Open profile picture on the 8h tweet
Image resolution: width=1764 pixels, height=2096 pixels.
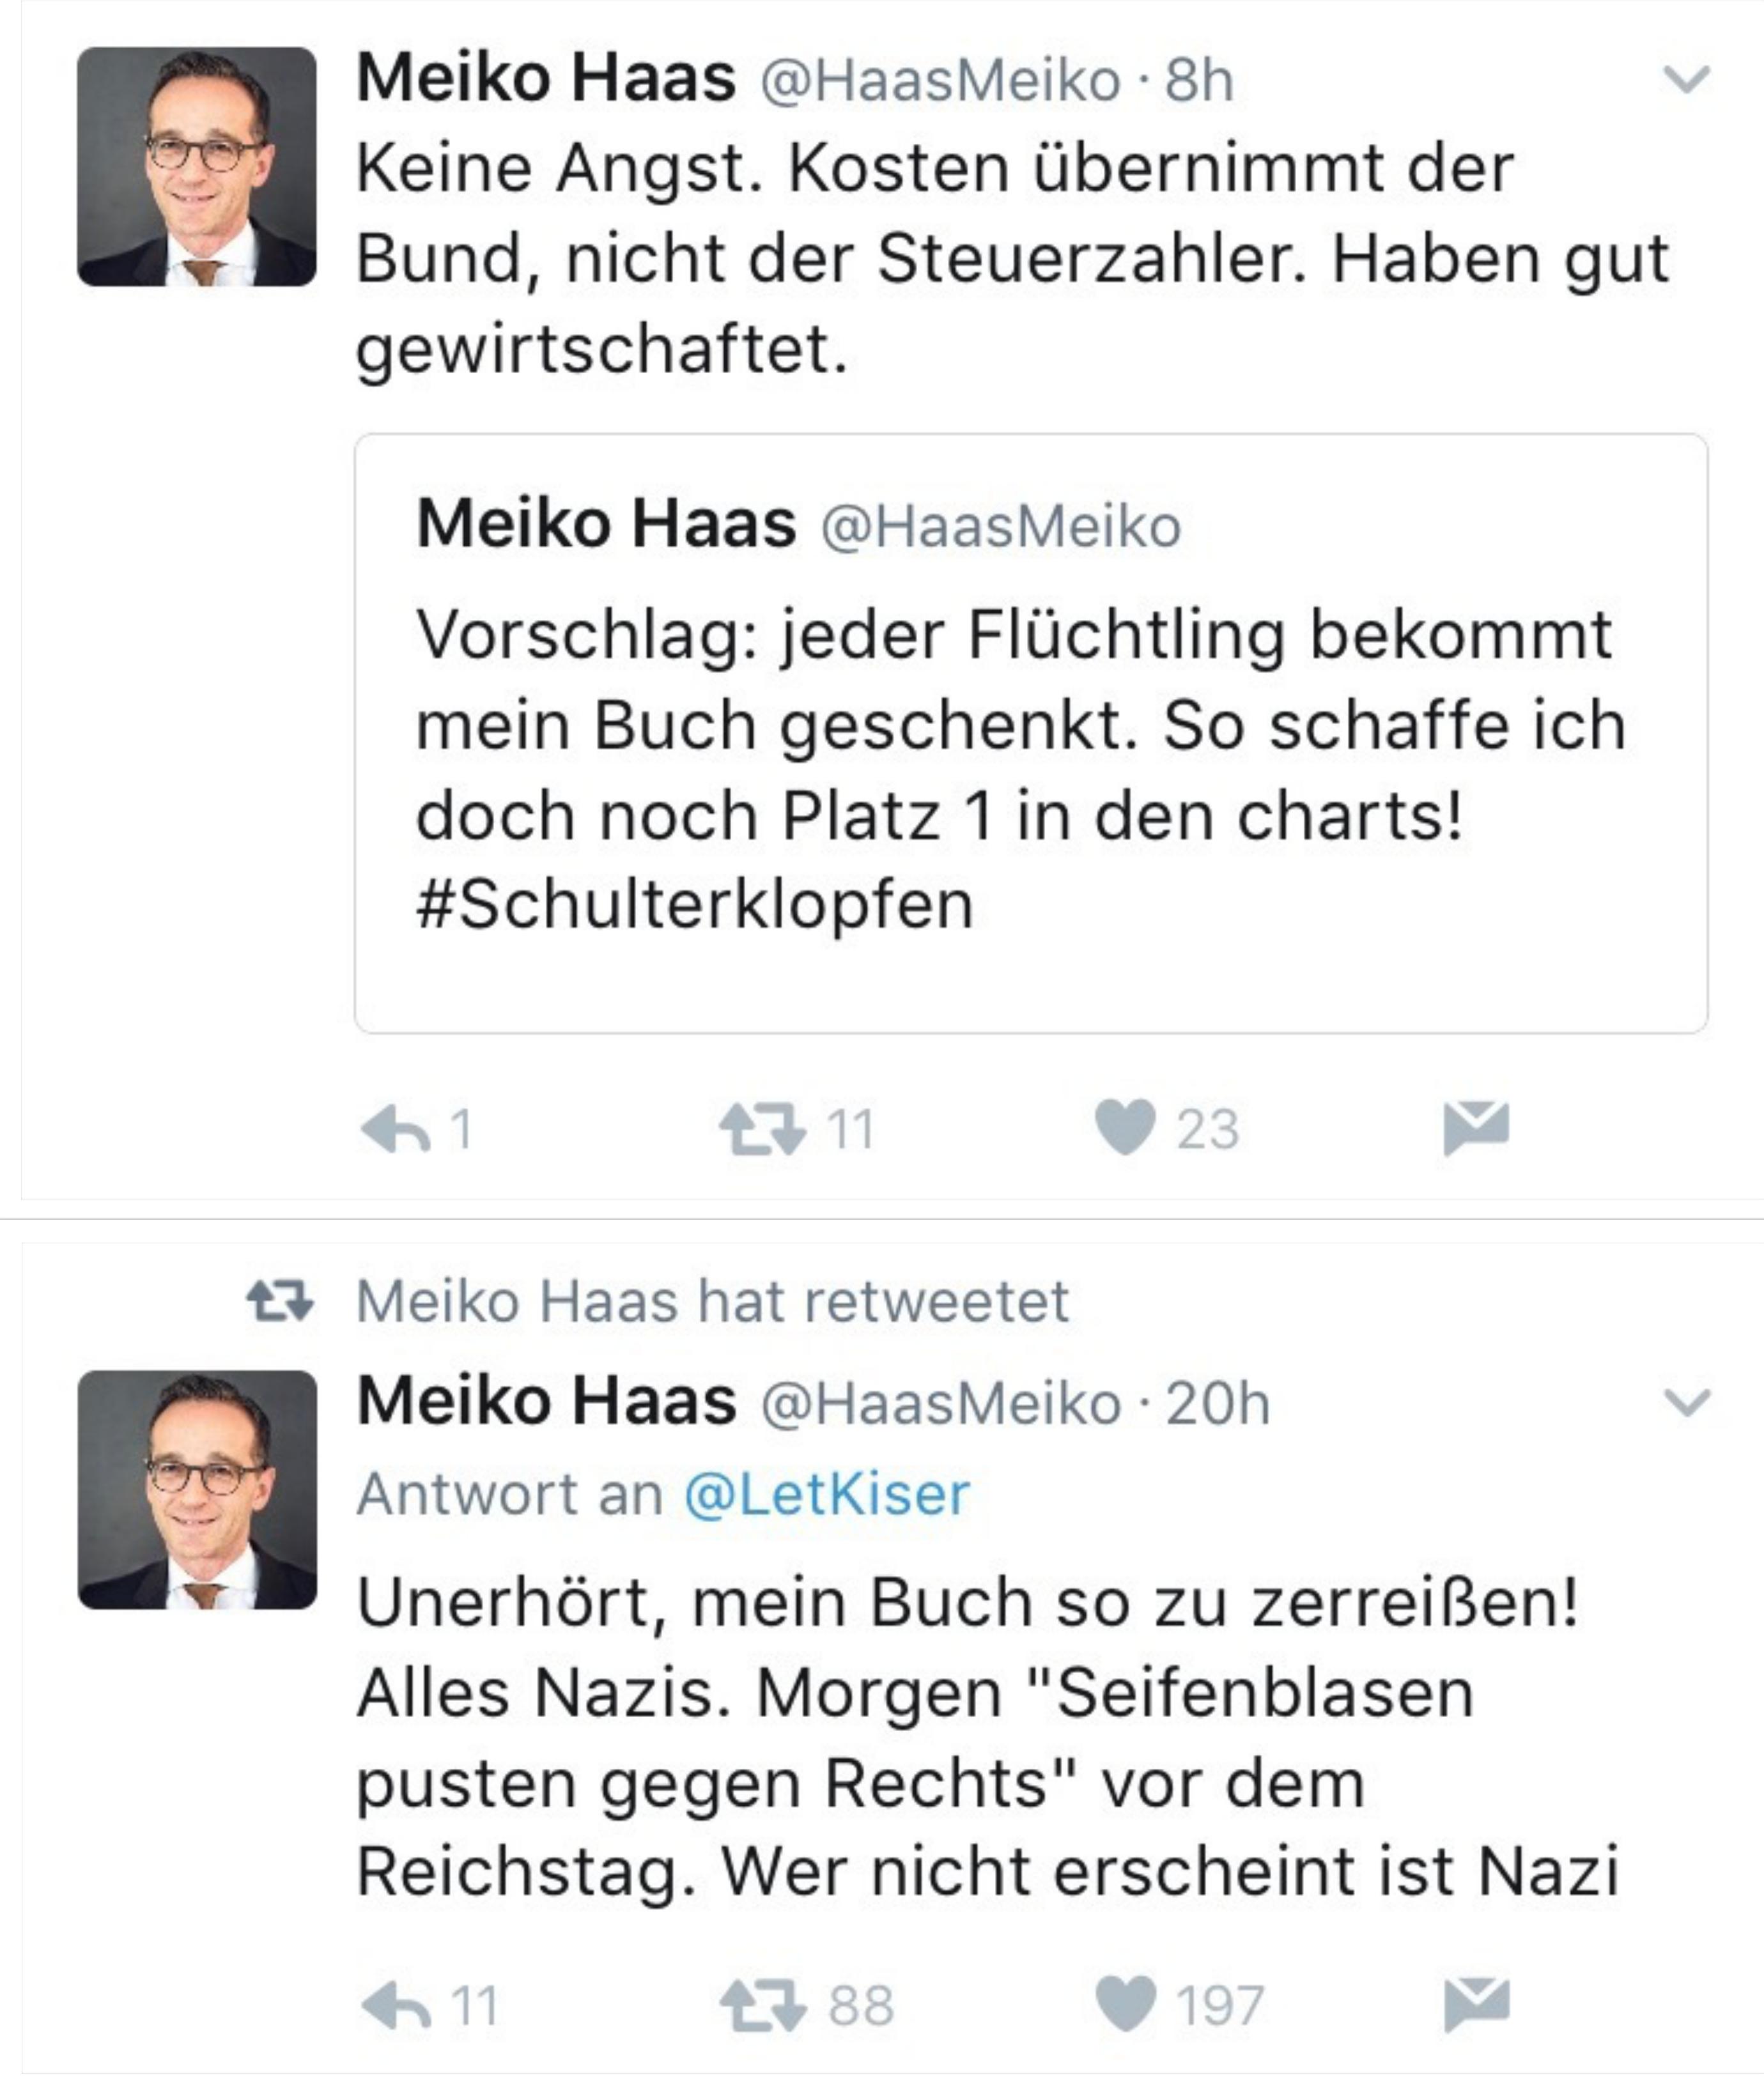pyautogui.click(x=197, y=167)
